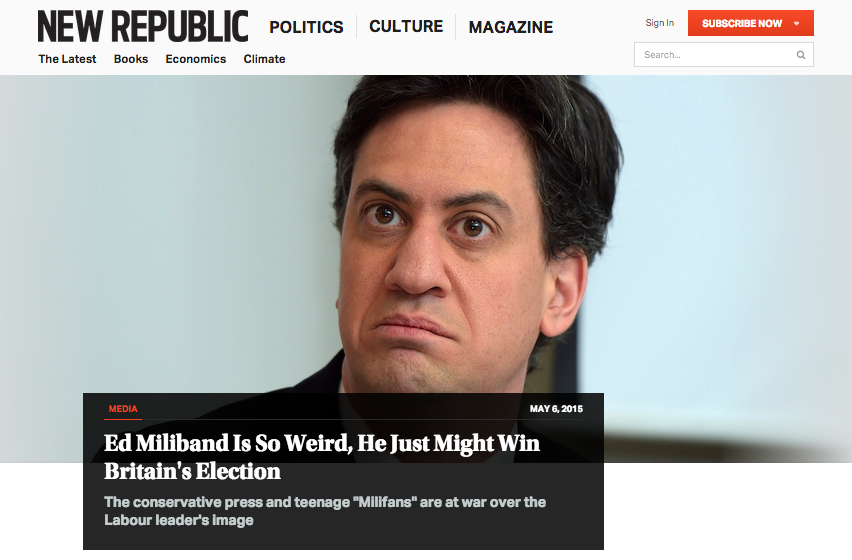Open the Politics section
This screenshot has width=852, height=560.
306,27
